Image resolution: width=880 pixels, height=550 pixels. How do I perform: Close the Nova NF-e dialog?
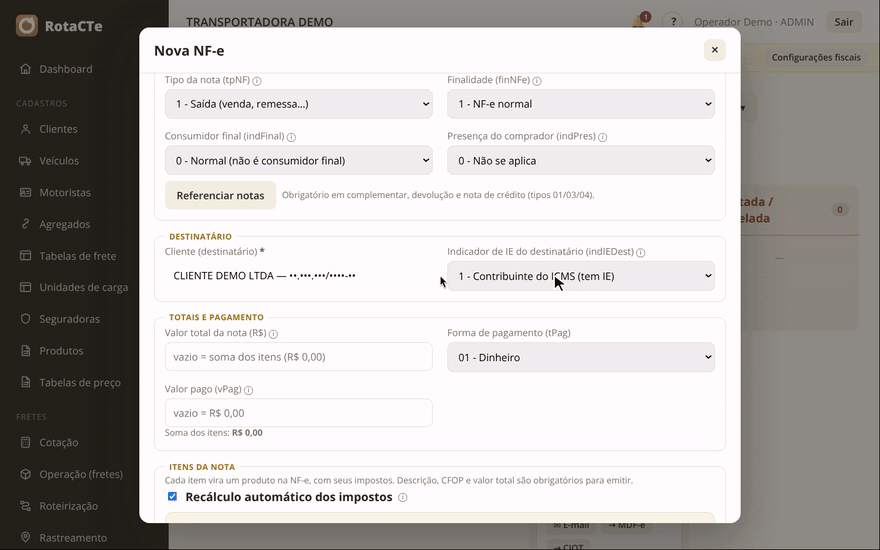[714, 50]
